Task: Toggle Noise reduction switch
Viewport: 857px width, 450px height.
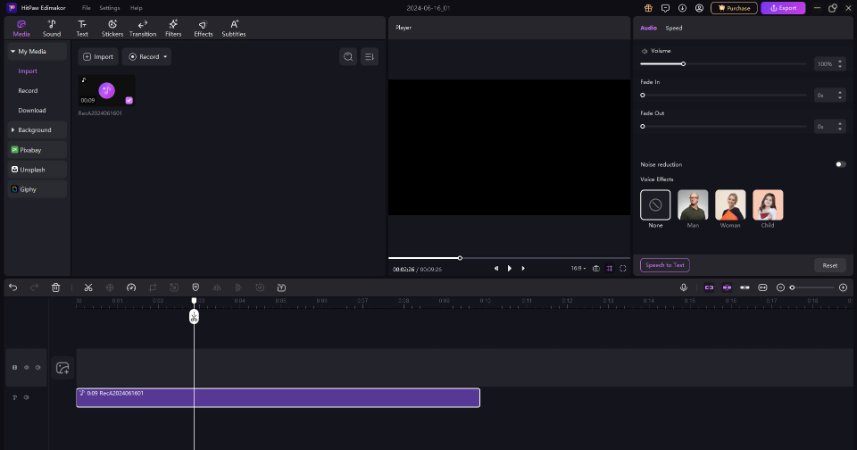Action: pyautogui.click(x=841, y=165)
